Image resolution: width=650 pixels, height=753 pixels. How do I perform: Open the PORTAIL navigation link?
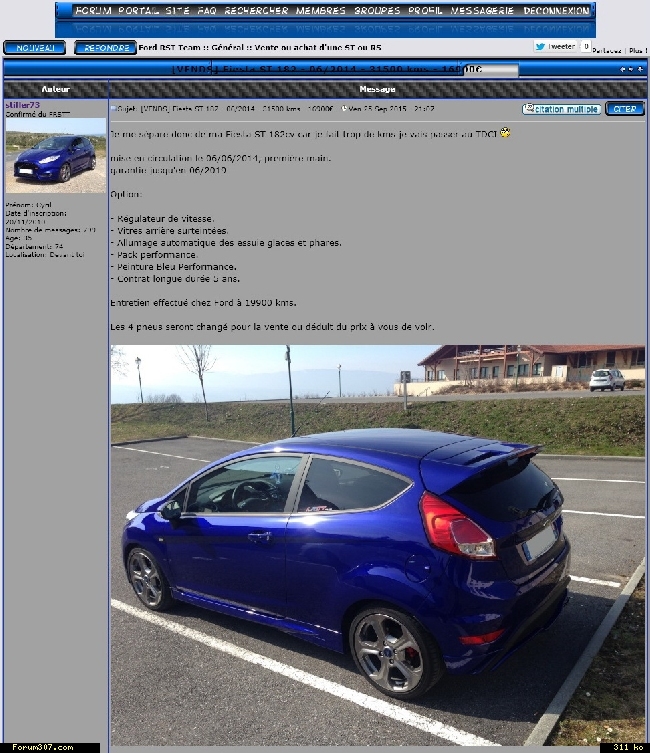[x=139, y=10]
